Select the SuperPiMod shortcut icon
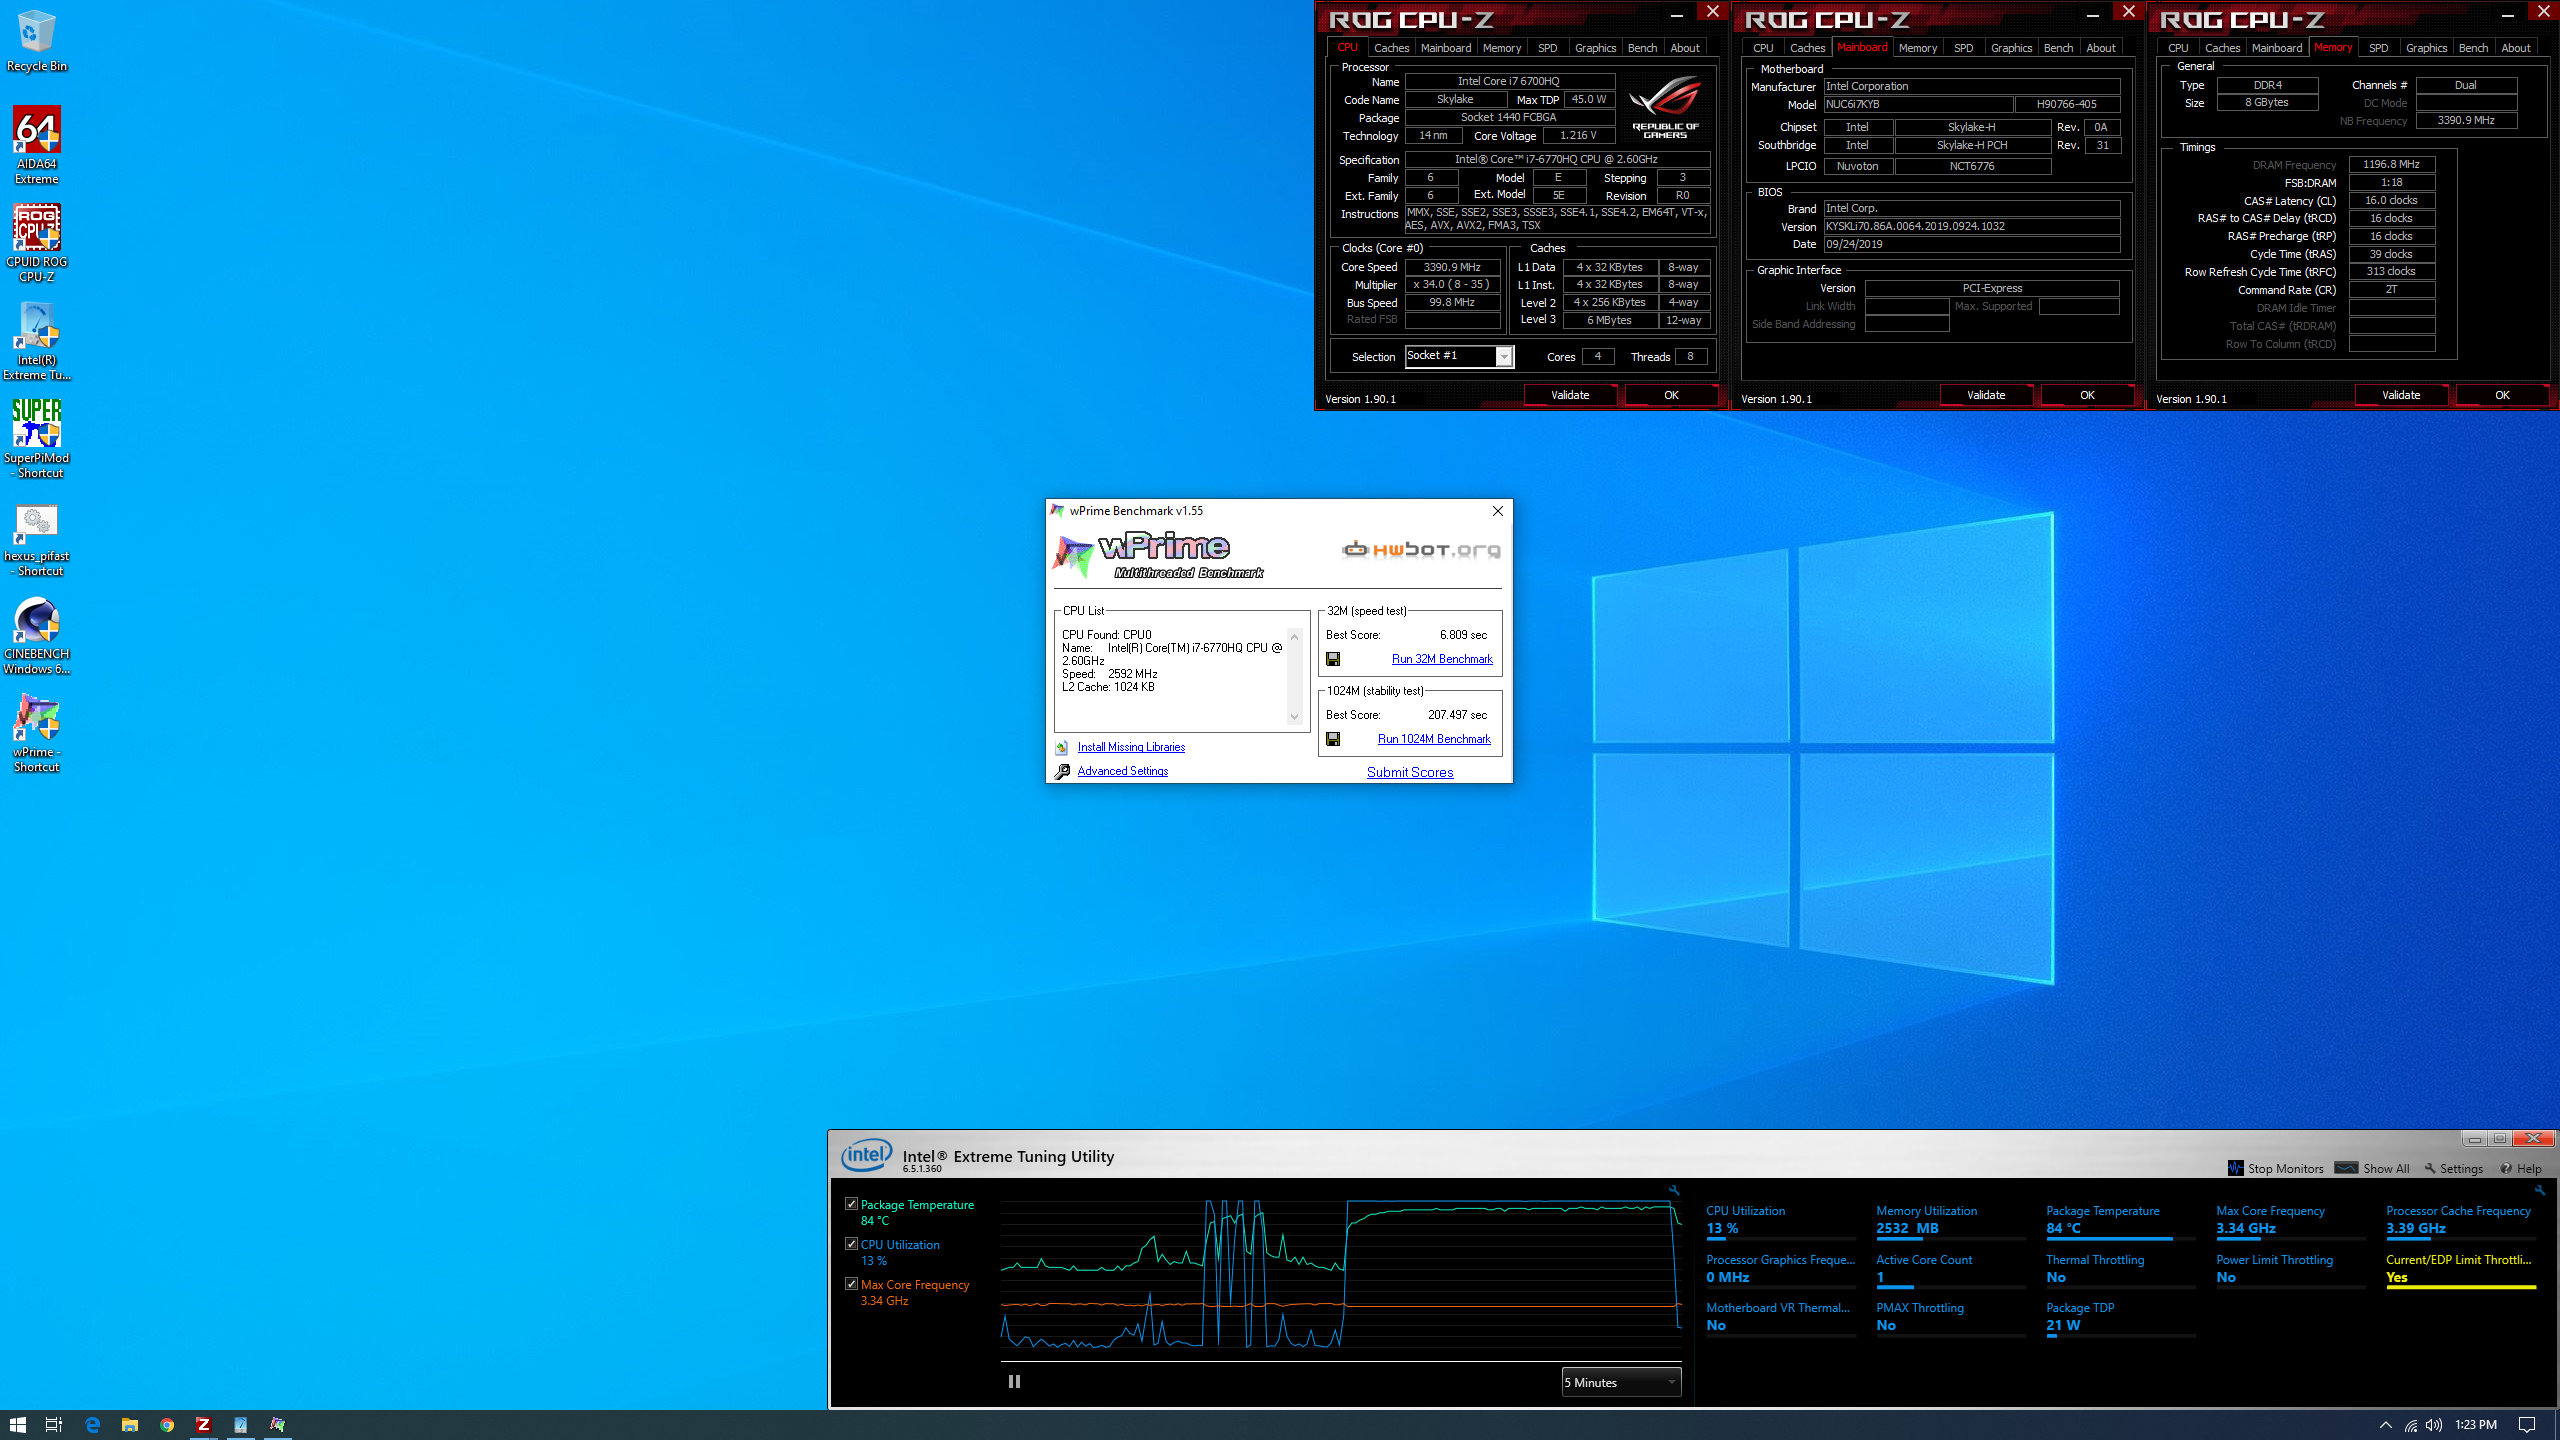This screenshot has width=2560, height=1440. [36, 439]
